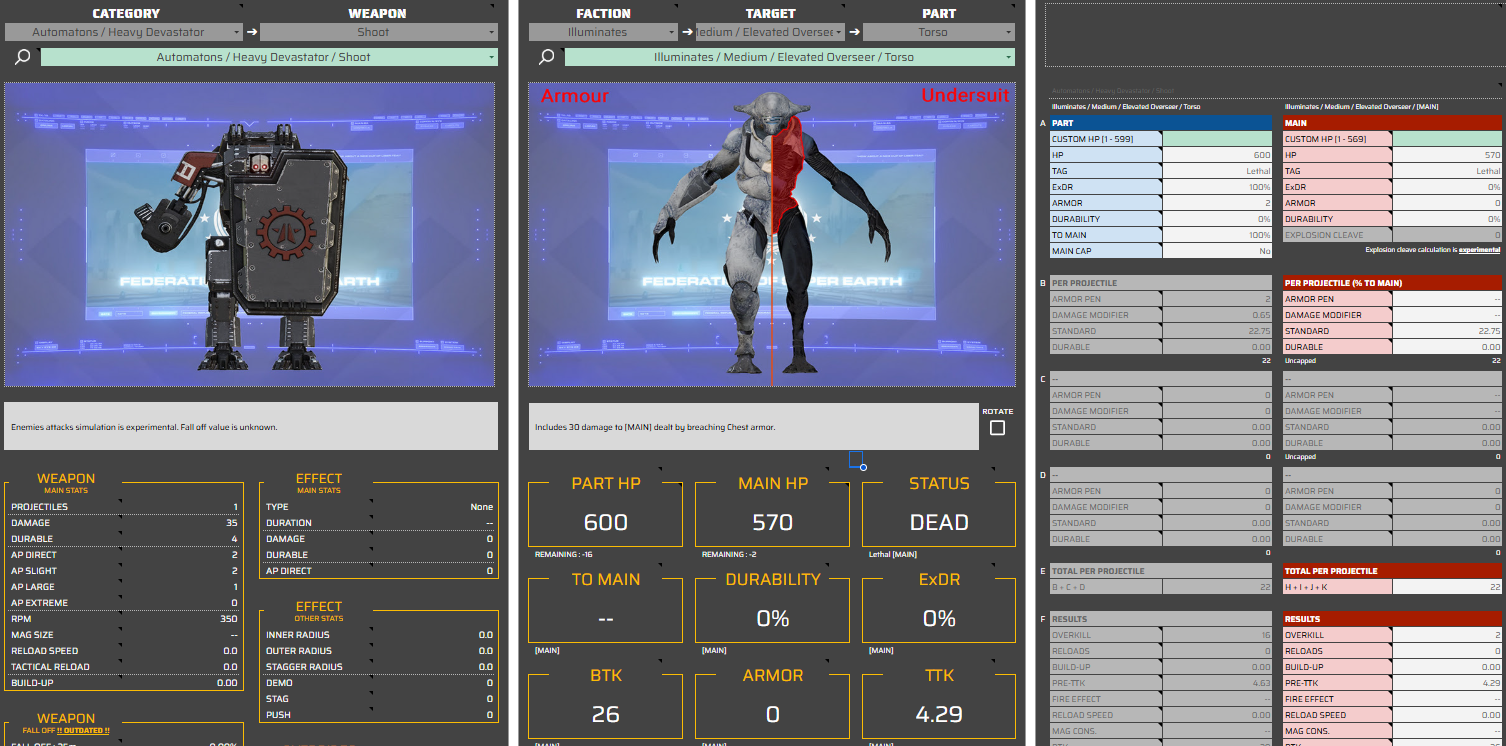Screen dimensions: 1506x746
Task: Click the green CUSTOM HP (1 - 599) input cell
Action: 1217,139
